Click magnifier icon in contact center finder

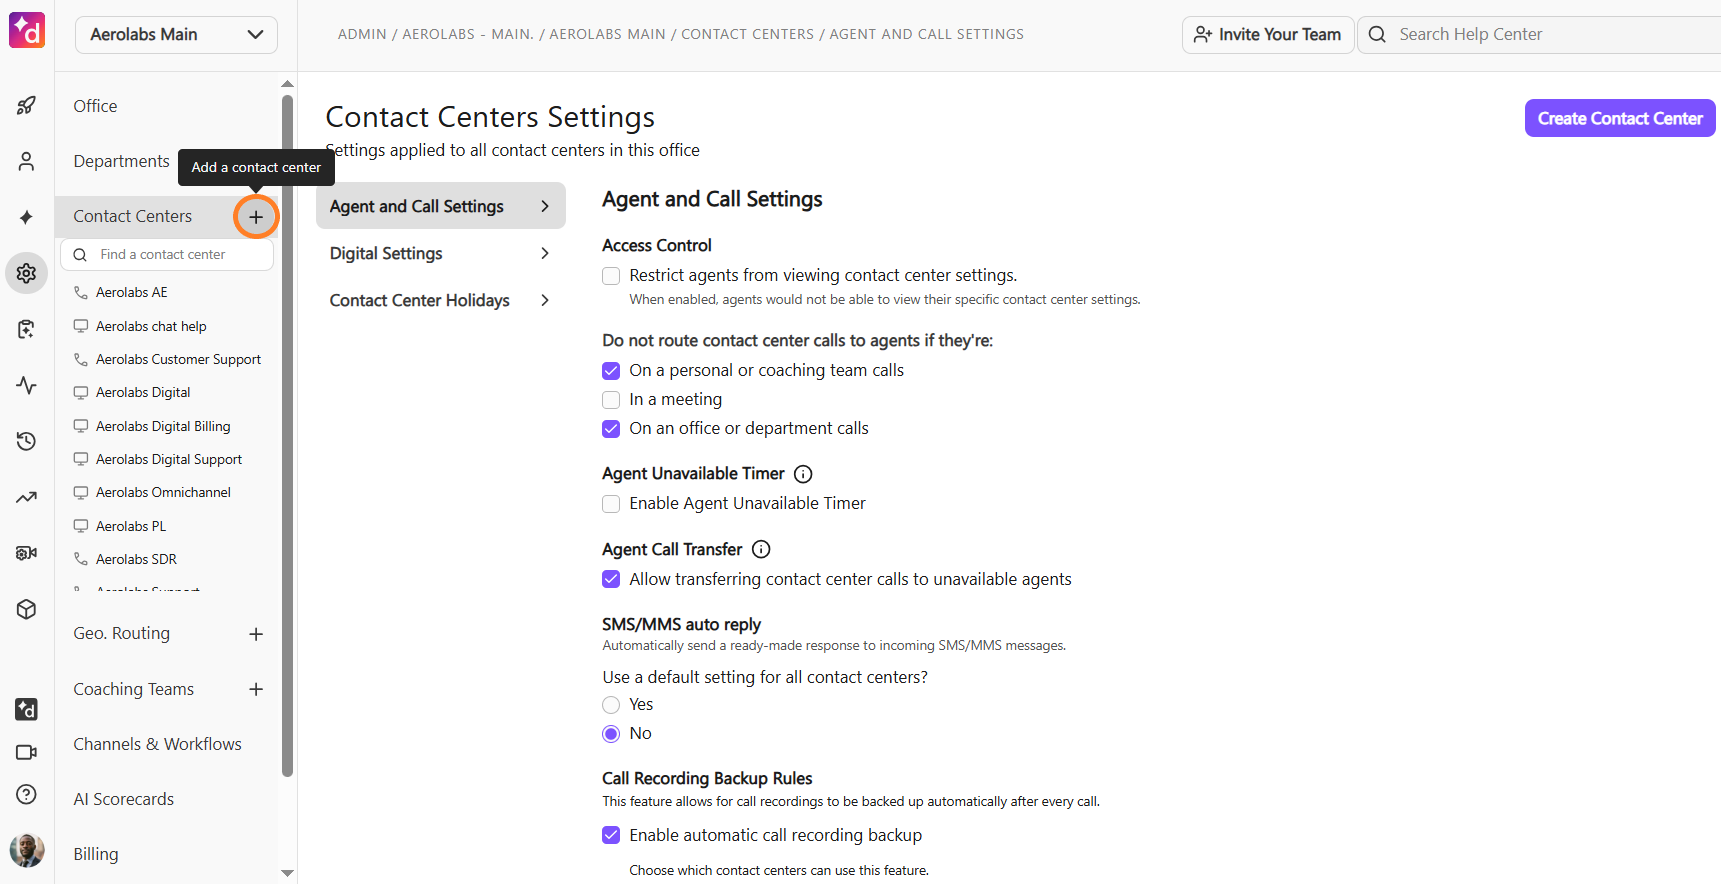pos(80,255)
